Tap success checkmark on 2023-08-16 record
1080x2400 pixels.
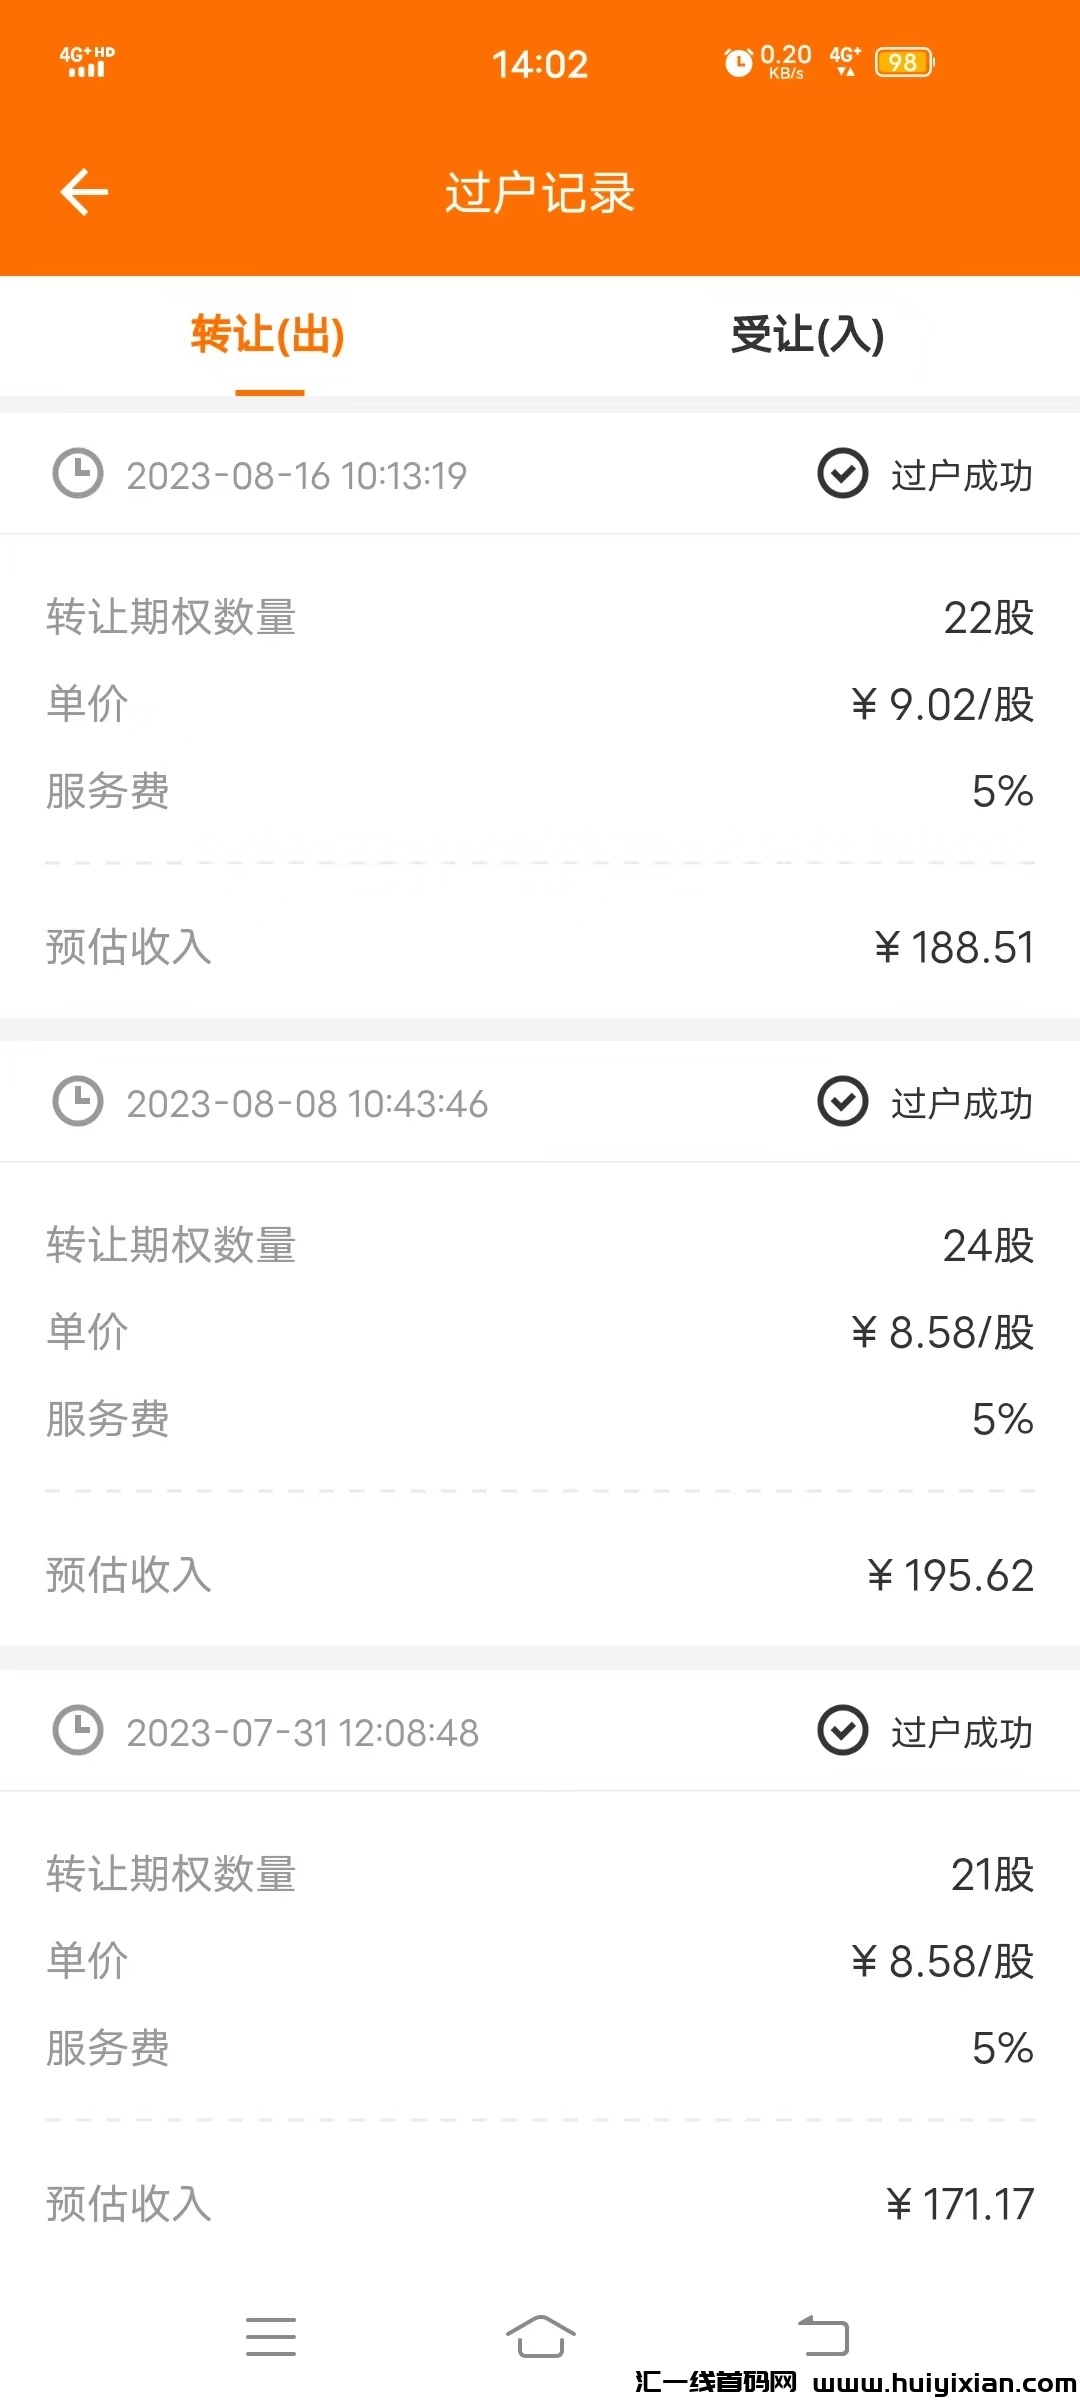coord(843,474)
